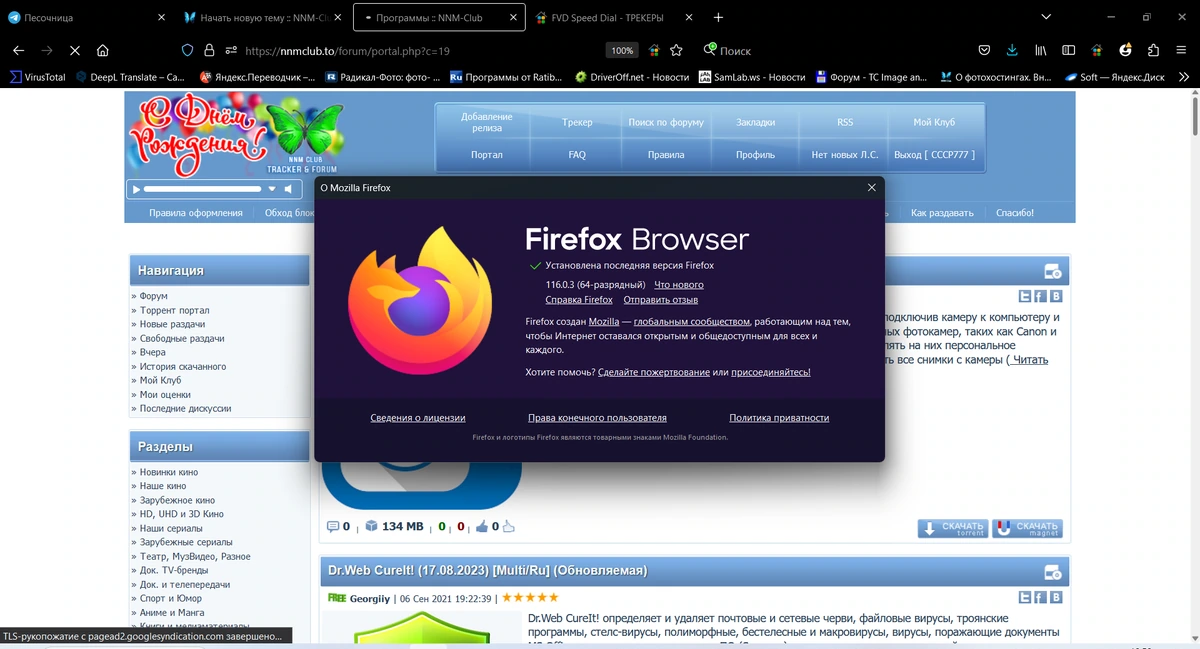Viewport: 1200px width, 649px height.
Task: Click the Отправить отзыв link
Action: (661, 300)
